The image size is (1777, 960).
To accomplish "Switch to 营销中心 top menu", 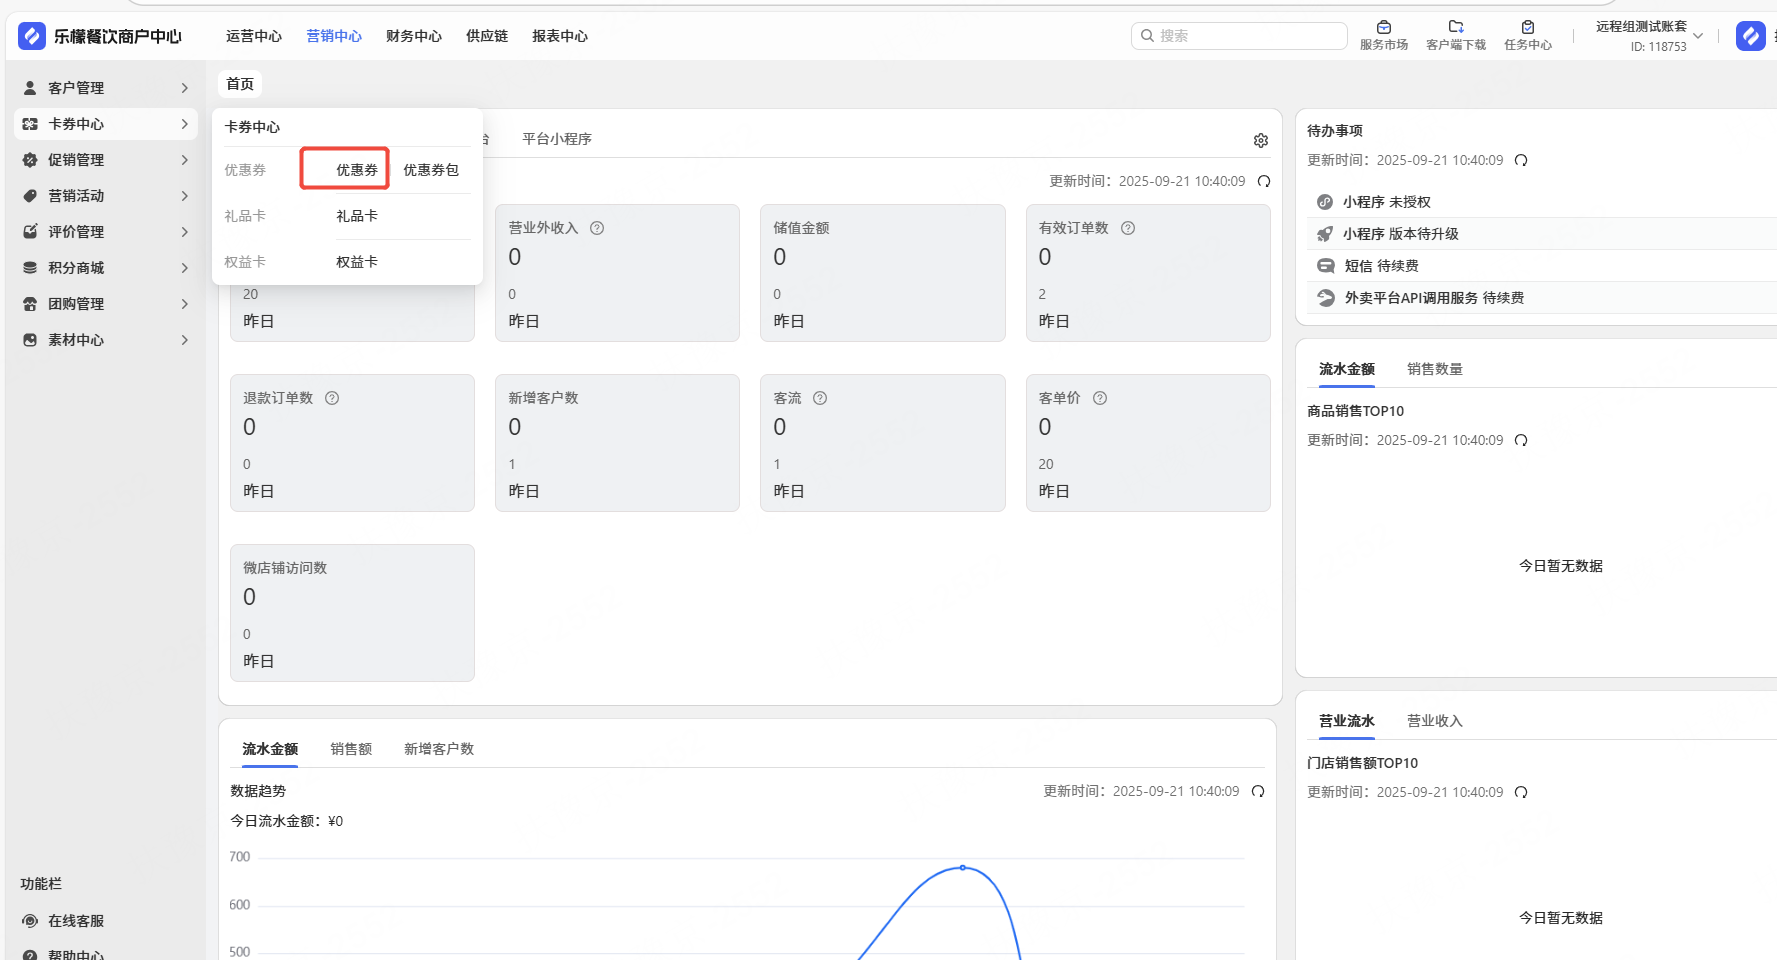I will 334,36.
